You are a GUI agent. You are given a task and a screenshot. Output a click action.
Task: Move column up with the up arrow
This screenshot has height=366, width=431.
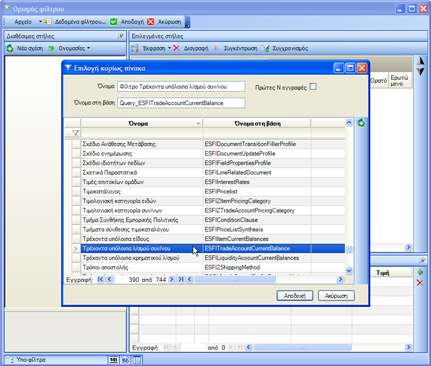pyautogui.click(x=421, y=61)
